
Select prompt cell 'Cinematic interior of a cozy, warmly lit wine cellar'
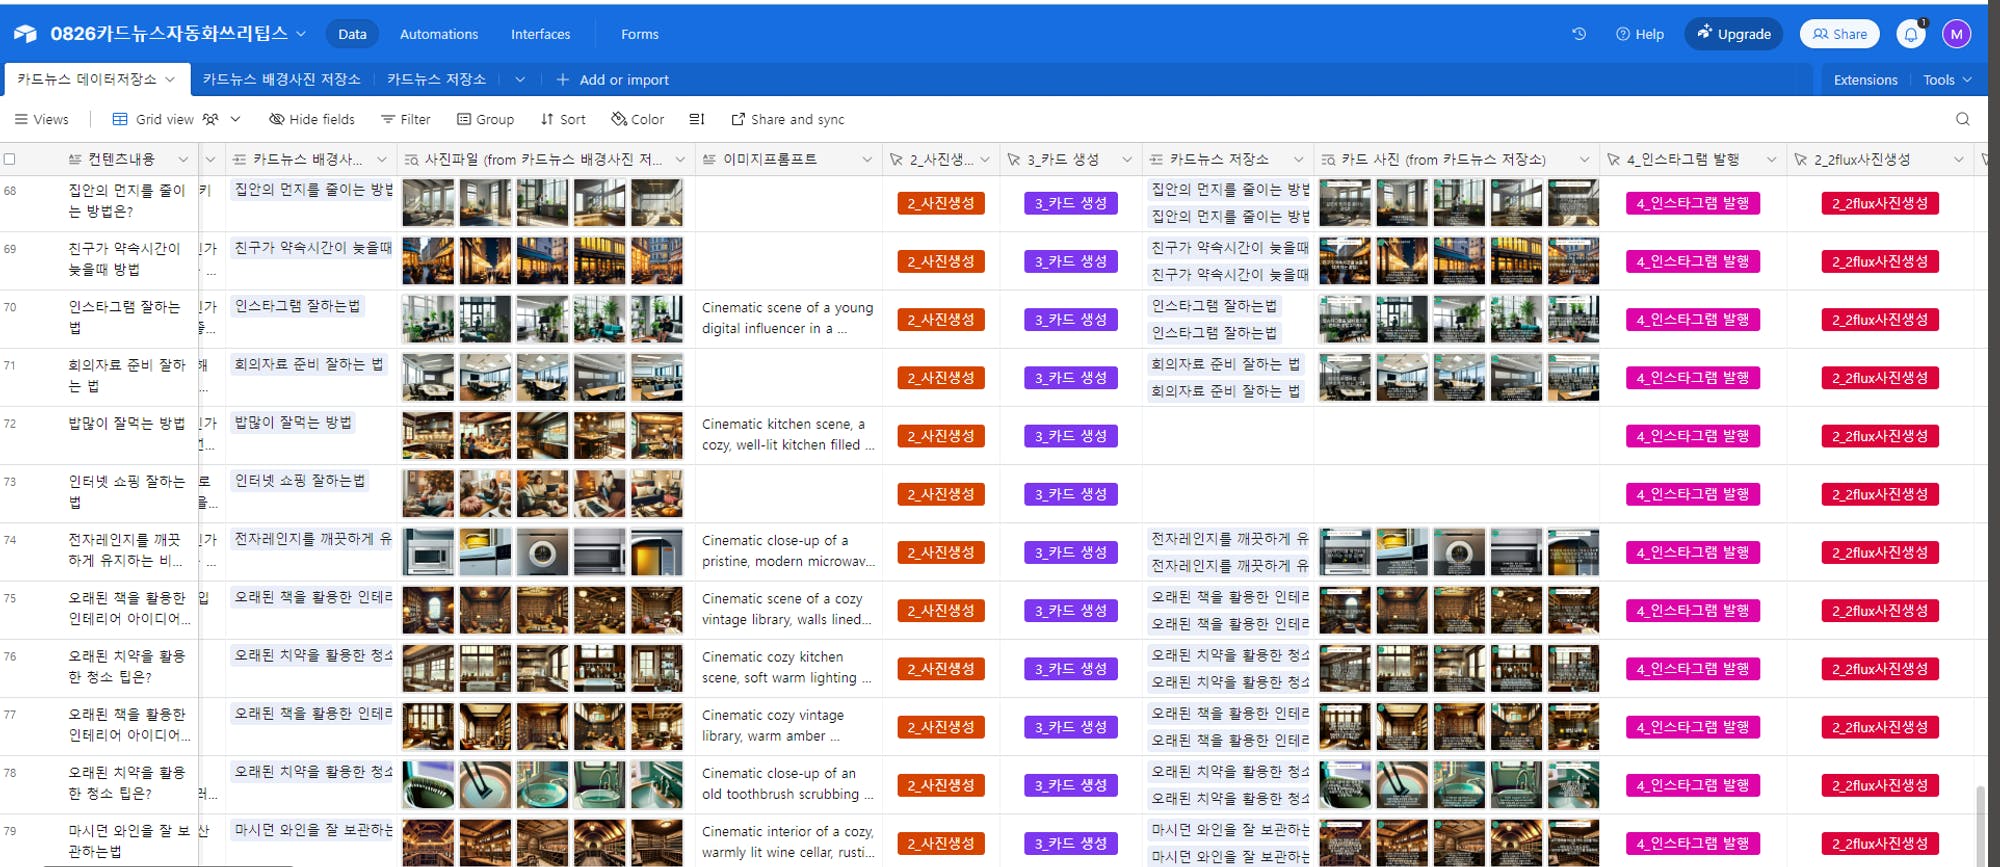788,842
